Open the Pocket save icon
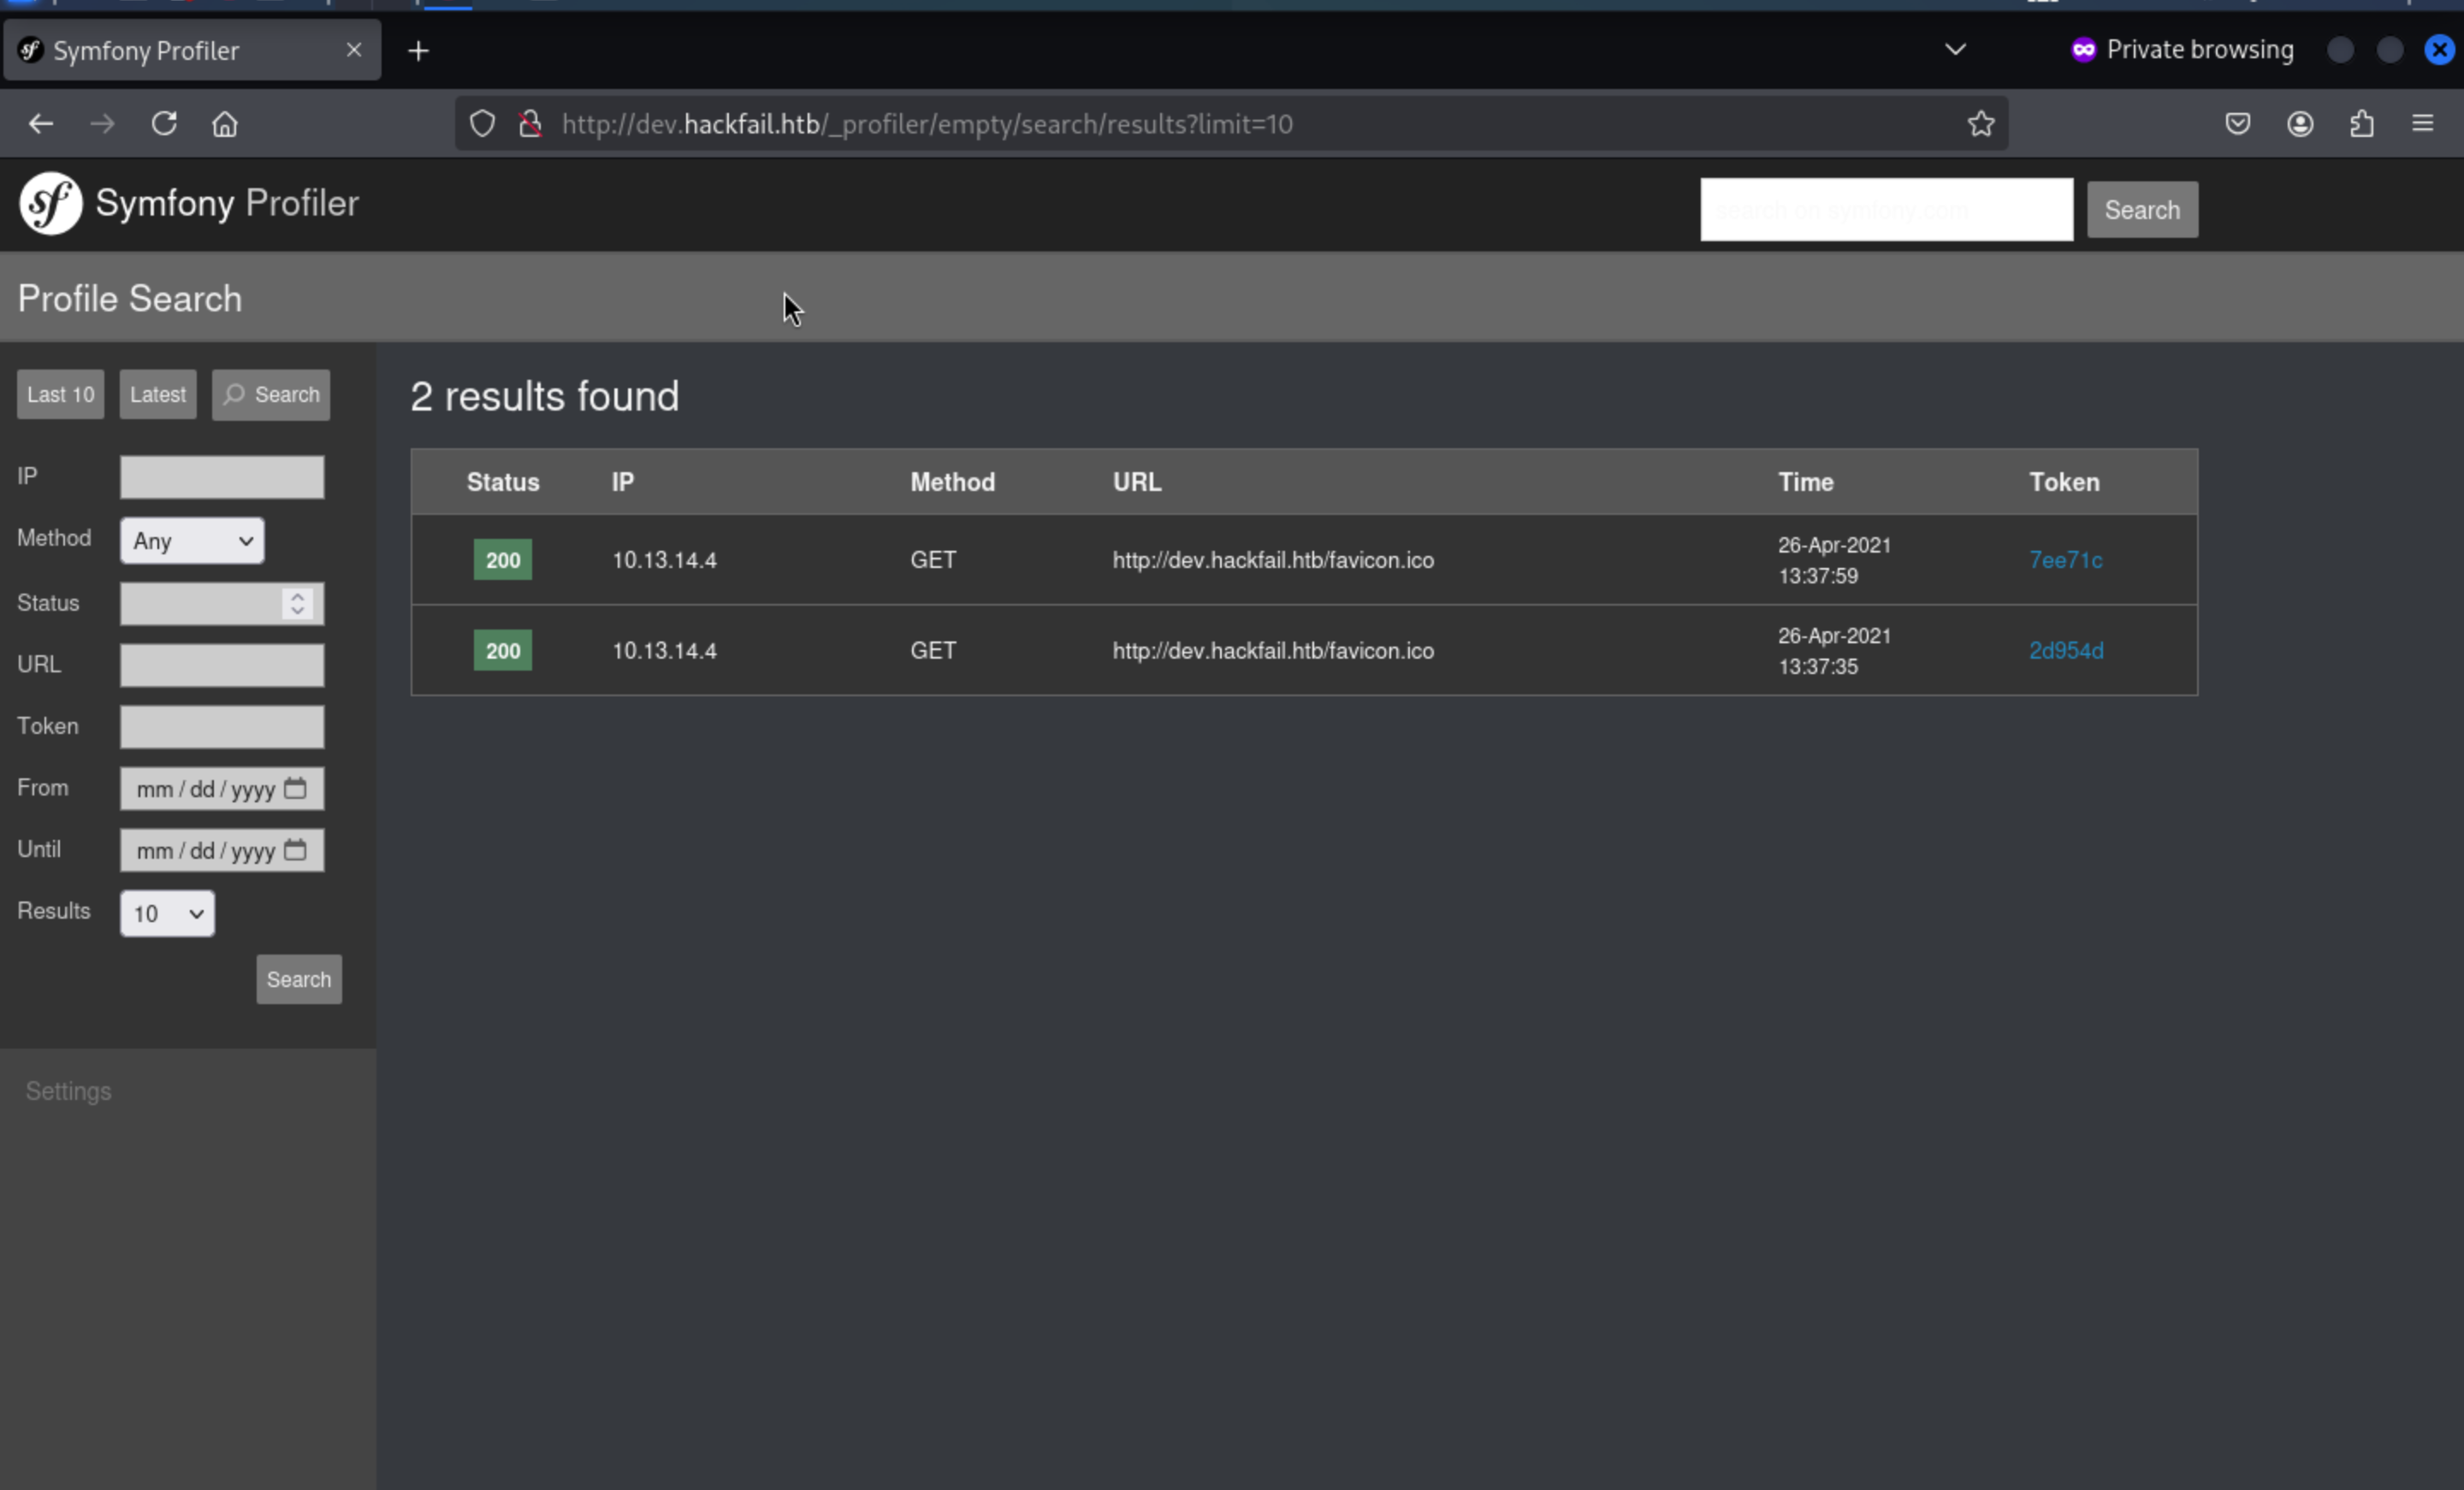This screenshot has height=1490, width=2464. pos(2238,124)
